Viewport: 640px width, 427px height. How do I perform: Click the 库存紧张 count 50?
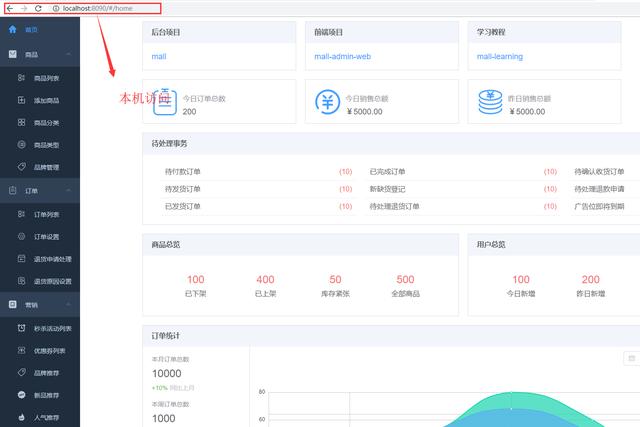point(335,280)
